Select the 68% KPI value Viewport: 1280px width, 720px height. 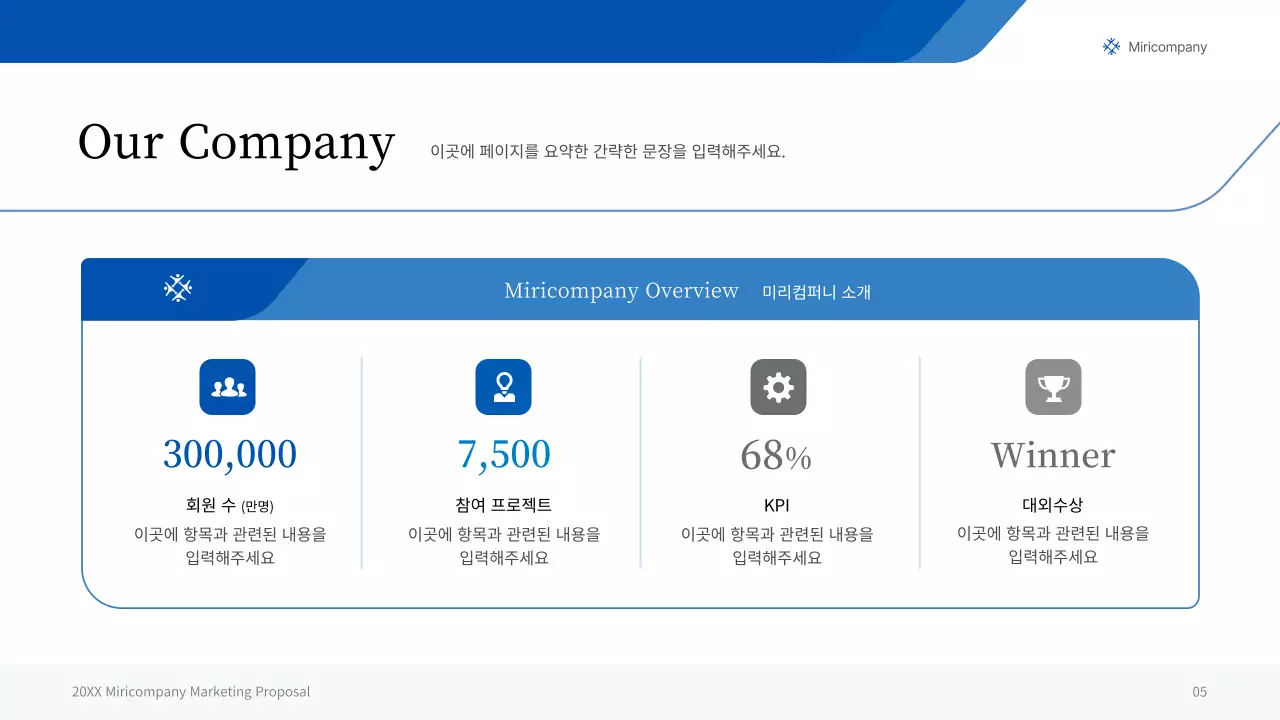pyautogui.click(x=776, y=454)
